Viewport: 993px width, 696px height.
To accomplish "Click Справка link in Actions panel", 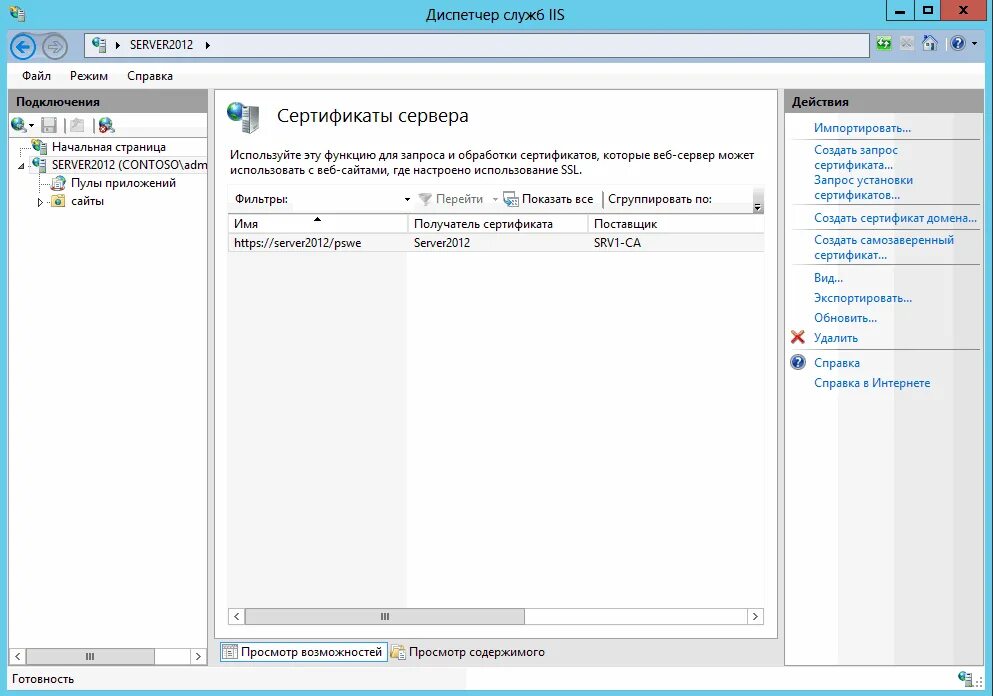I will click(x=837, y=363).
